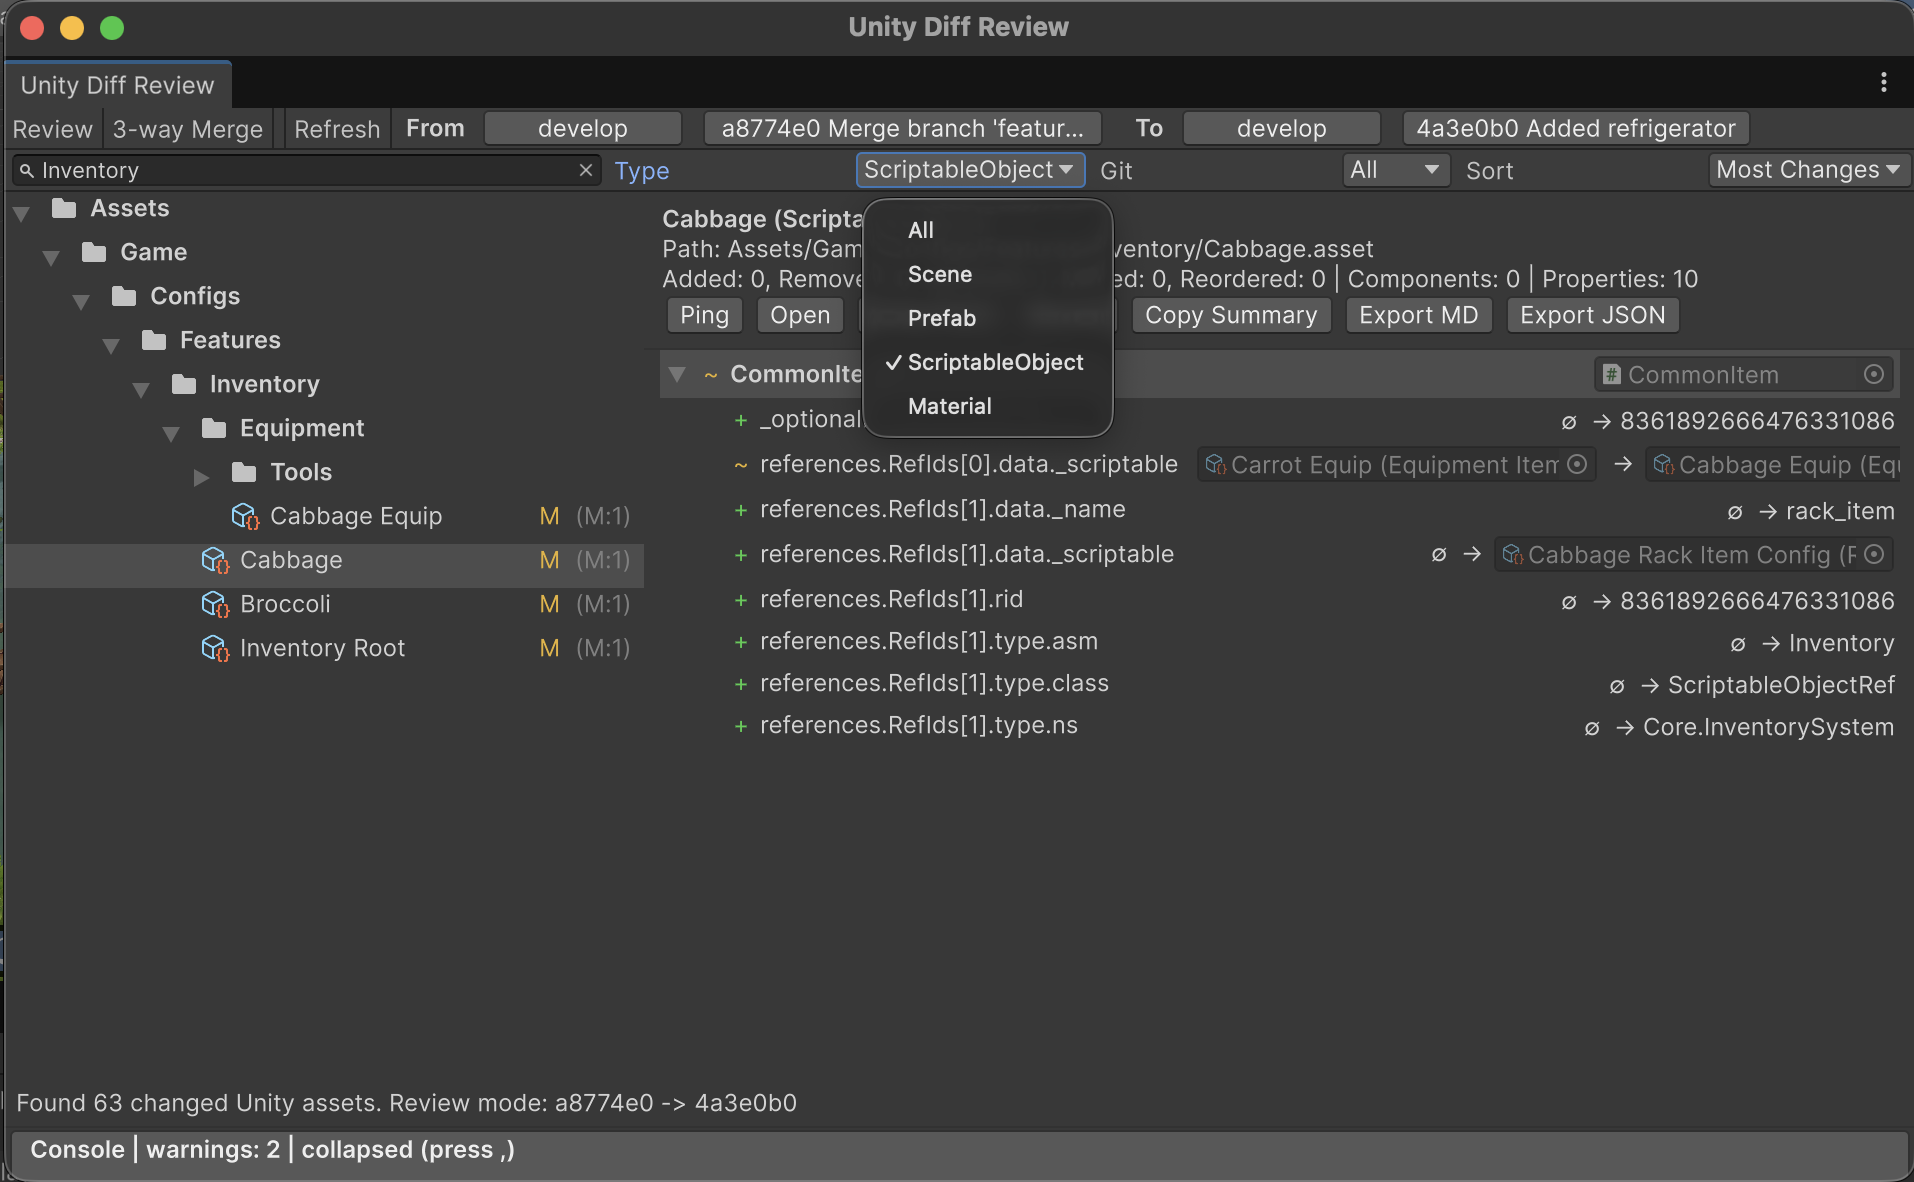Open object picker on the CommonItem field
Image resolution: width=1914 pixels, height=1182 pixels.
[x=1875, y=374]
